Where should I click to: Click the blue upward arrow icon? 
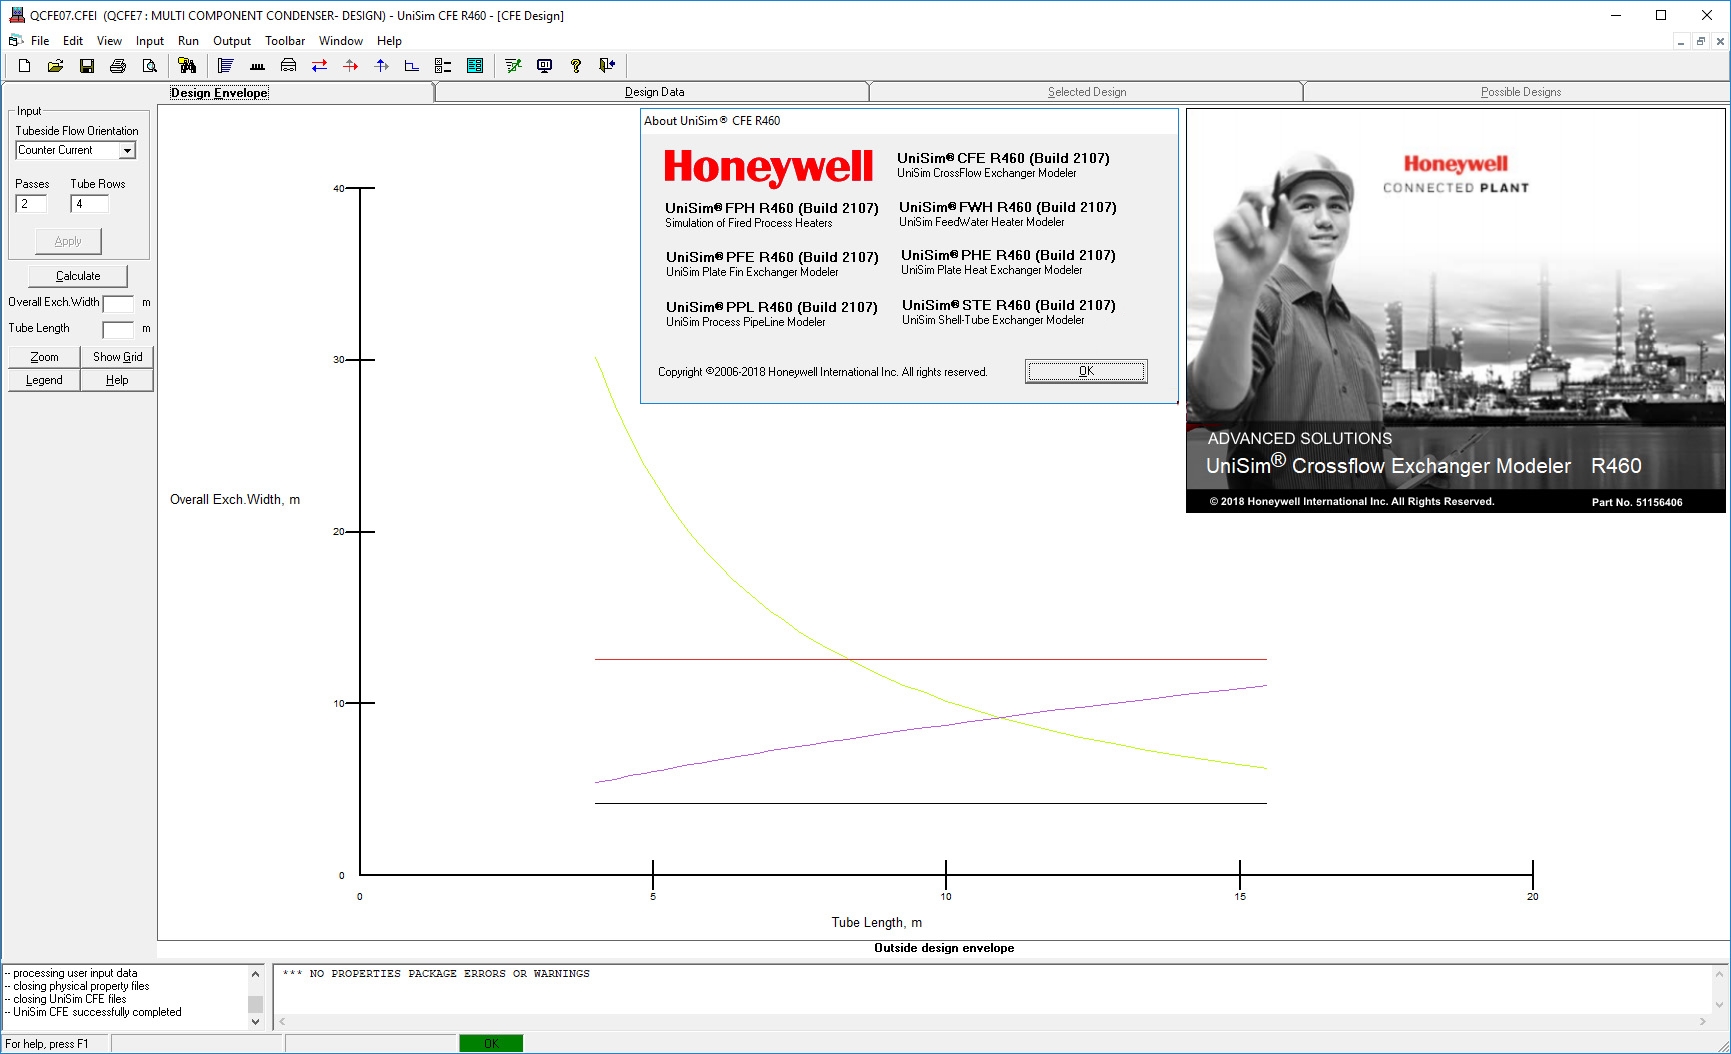(381, 66)
